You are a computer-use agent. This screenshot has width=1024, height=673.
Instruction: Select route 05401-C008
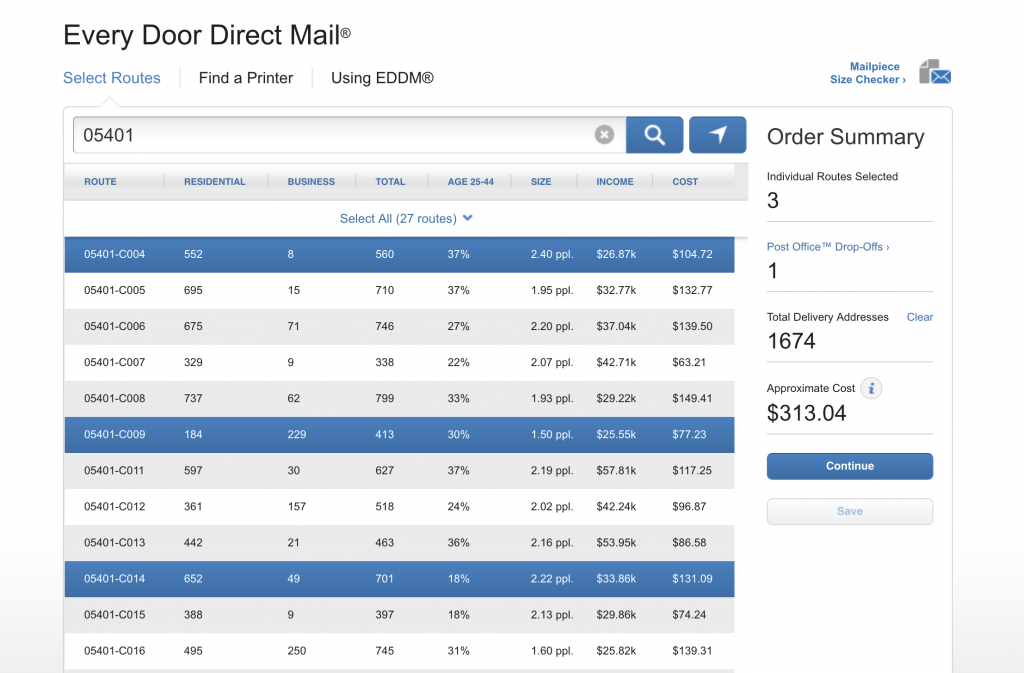399,398
